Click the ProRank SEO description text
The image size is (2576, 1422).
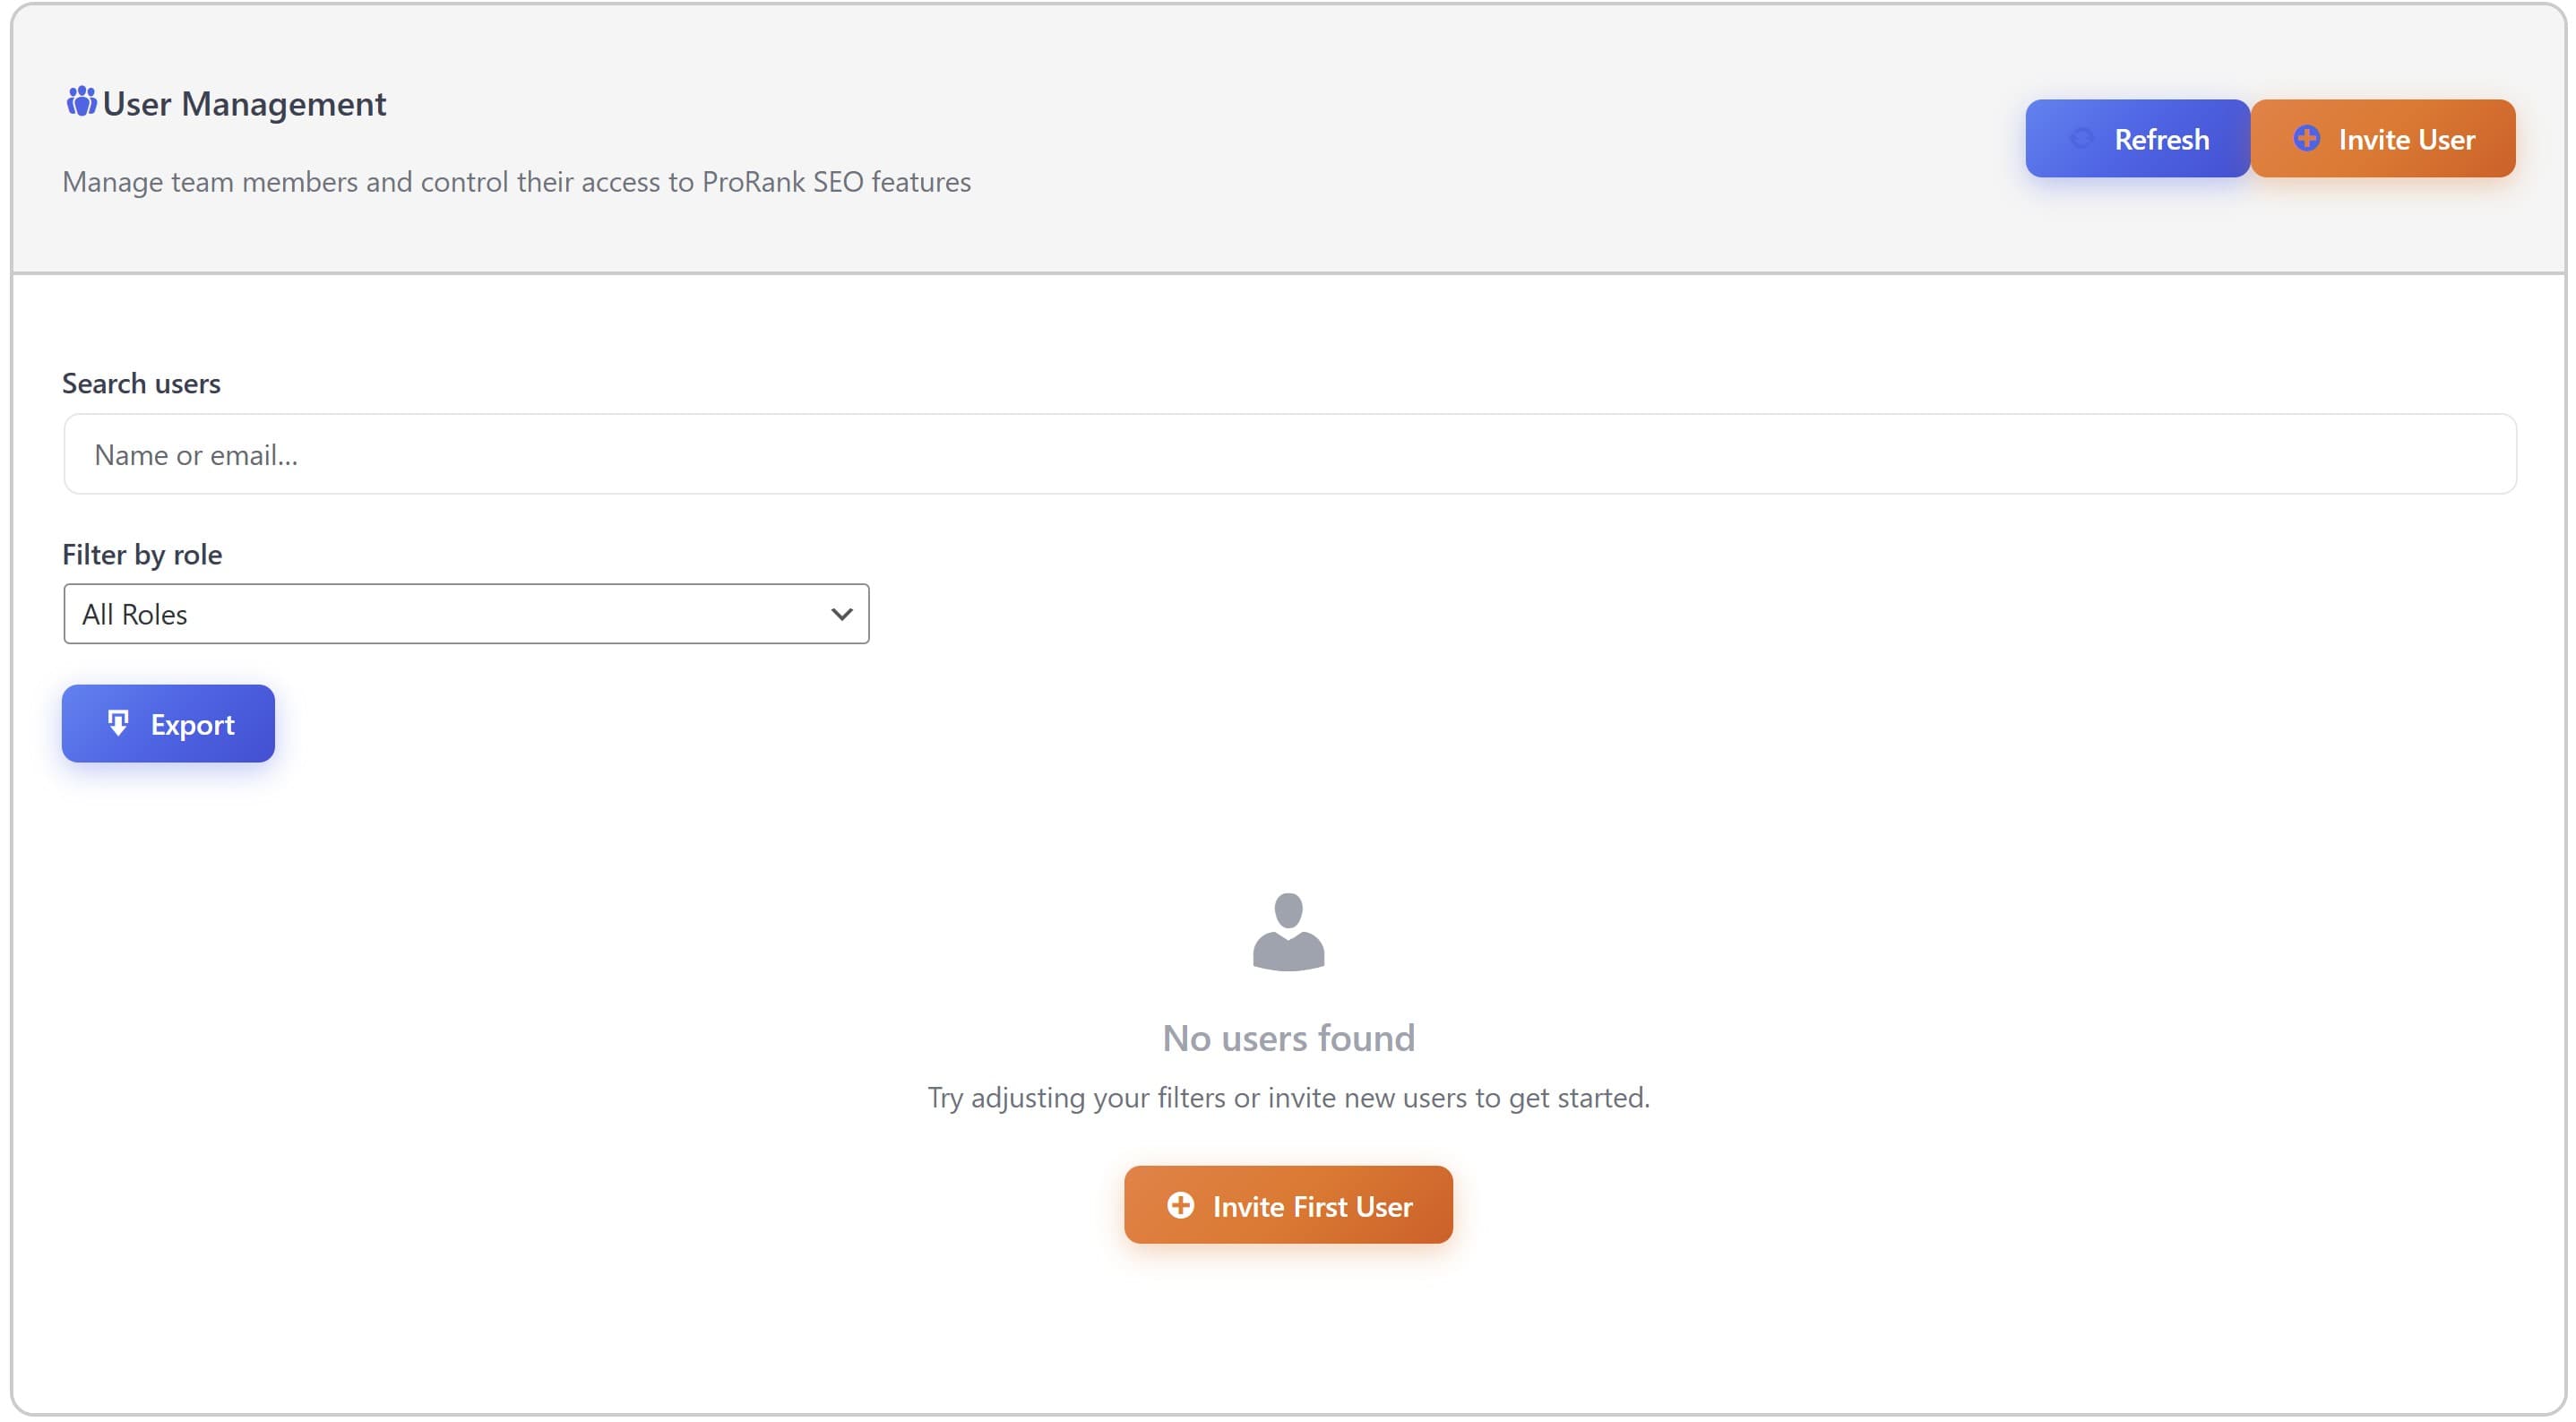(x=517, y=182)
